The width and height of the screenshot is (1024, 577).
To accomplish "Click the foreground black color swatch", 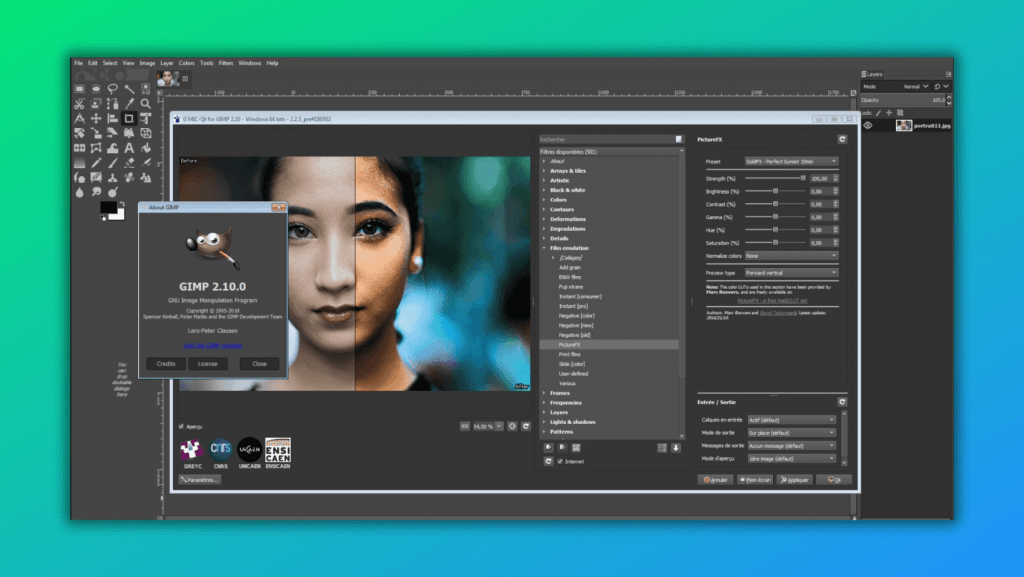I will [108, 208].
